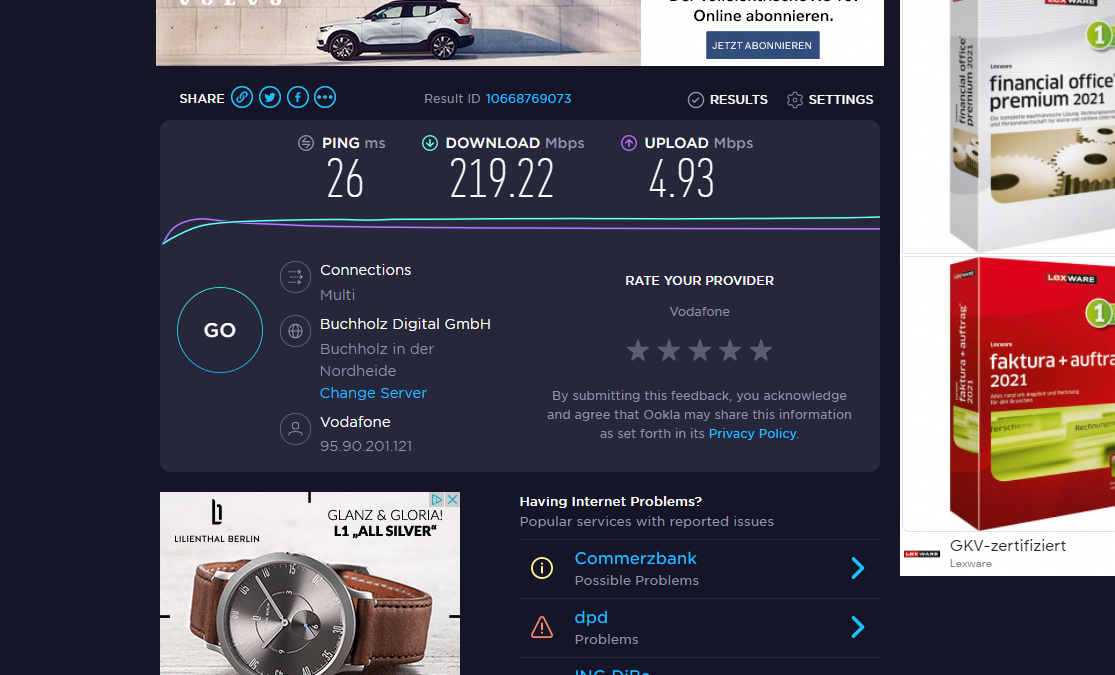Open the Settings menu

coord(830,100)
